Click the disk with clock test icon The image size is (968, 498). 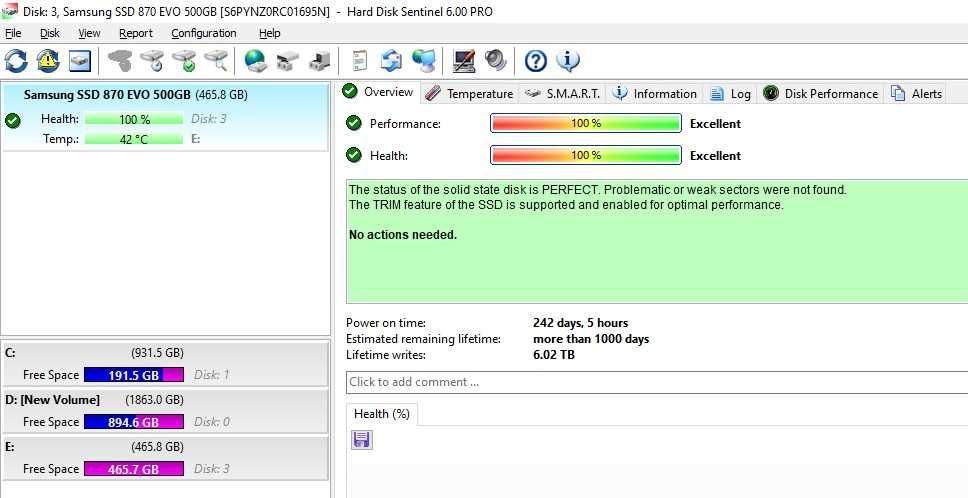pyautogui.click(x=152, y=60)
